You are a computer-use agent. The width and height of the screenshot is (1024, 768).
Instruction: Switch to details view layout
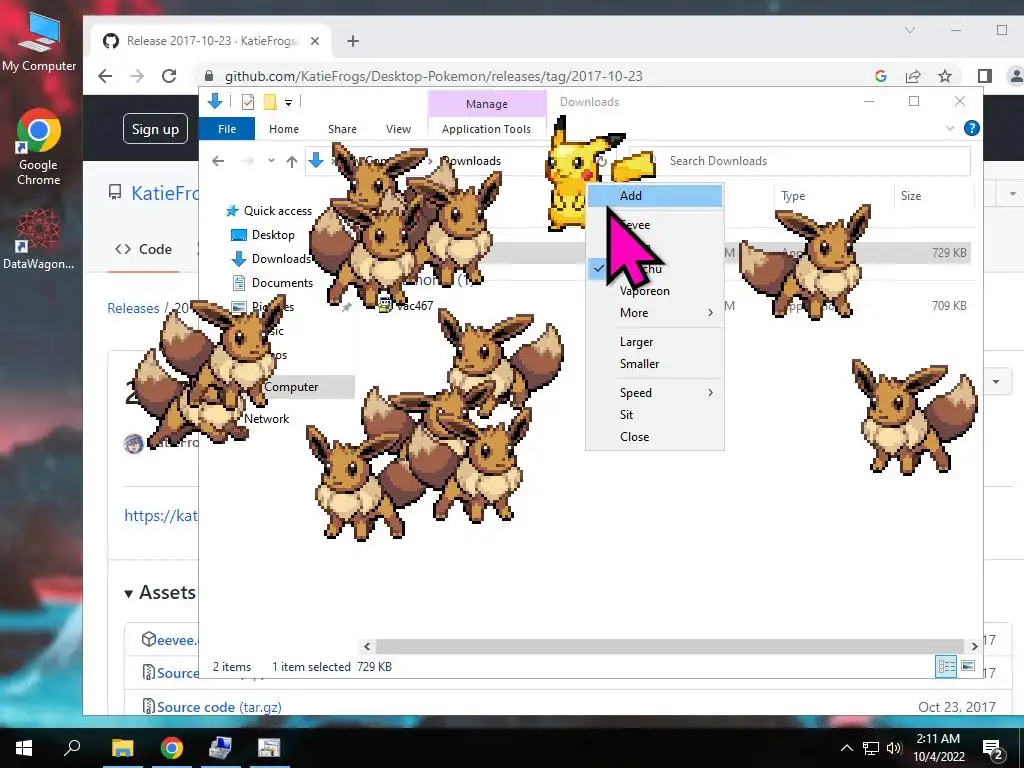click(946, 666)
